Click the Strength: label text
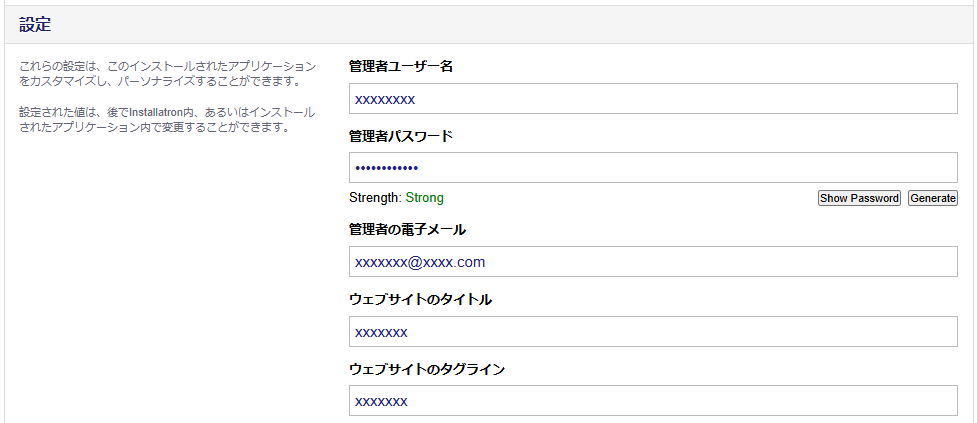 pos(376,198)
